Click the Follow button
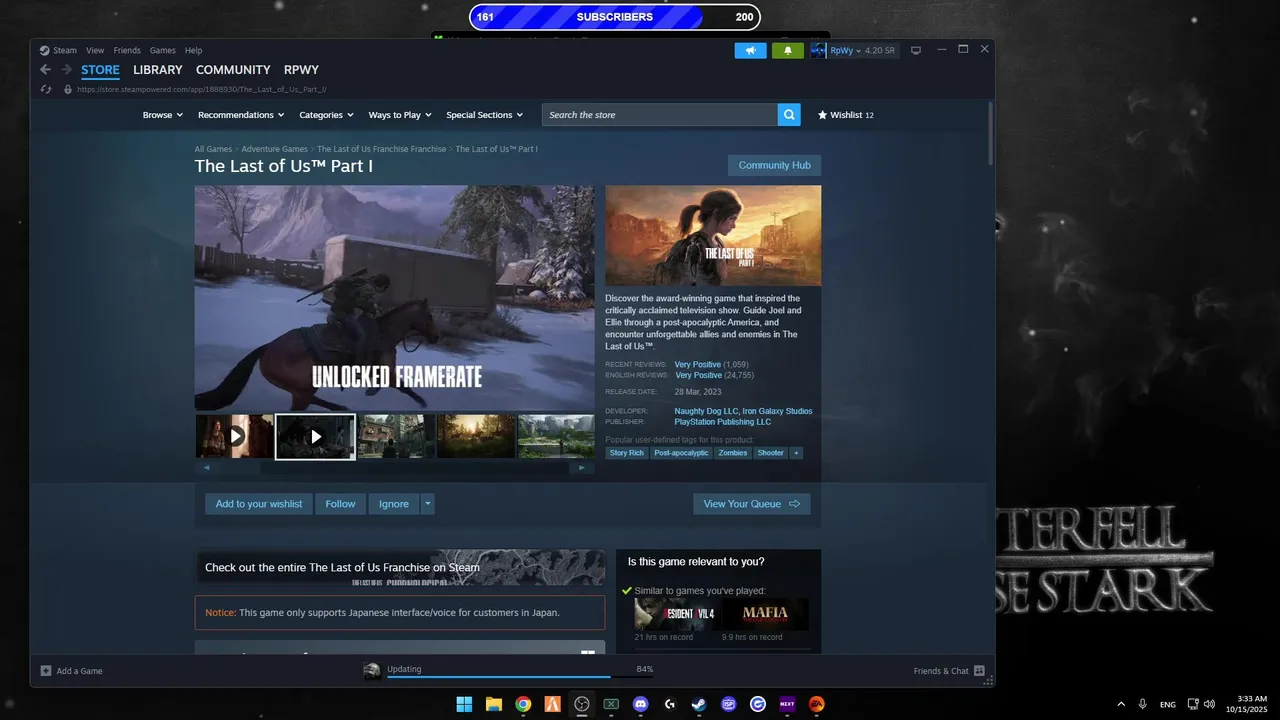Image resolution: width=1280 pixels, height=720 pixels. pos(340,504)
